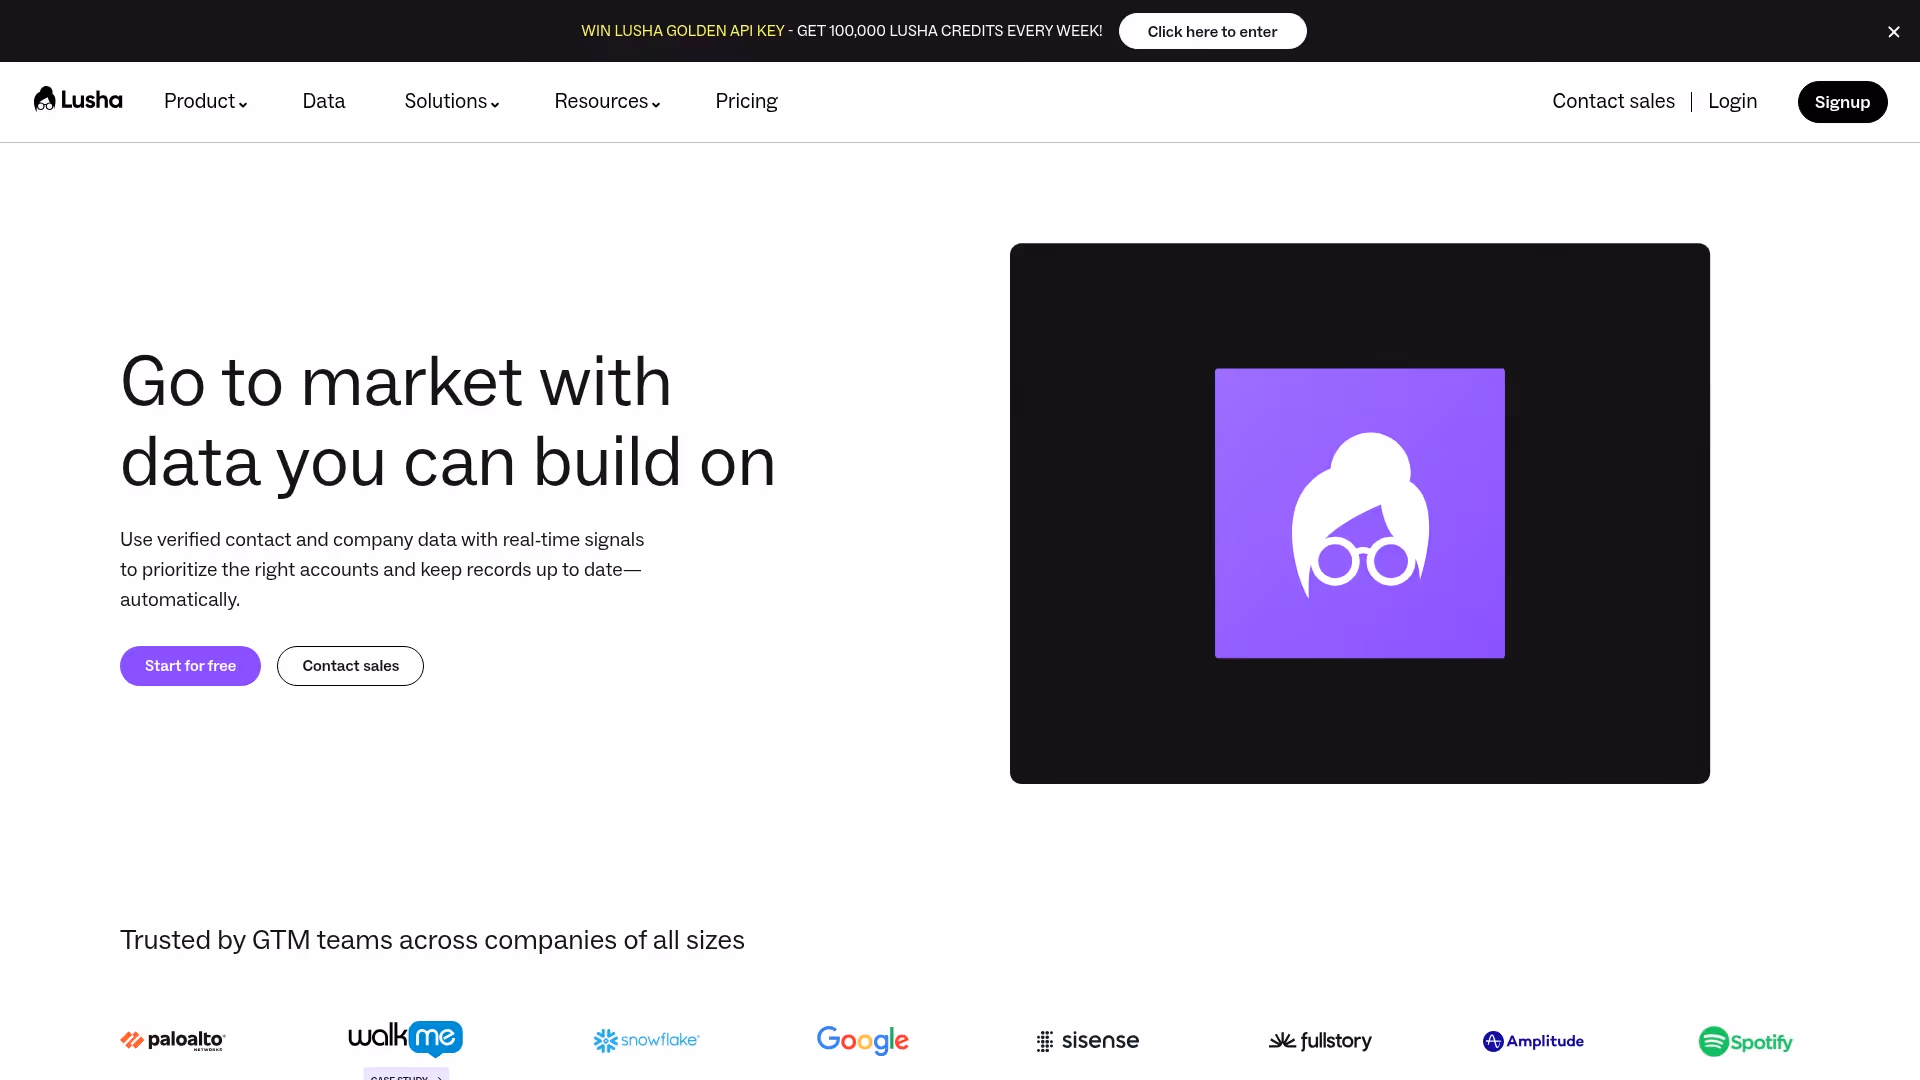Click the purple Lusha mascot video thumbnail
The height and width of the screenshot is (1080, 1920).
point(1359,513)
